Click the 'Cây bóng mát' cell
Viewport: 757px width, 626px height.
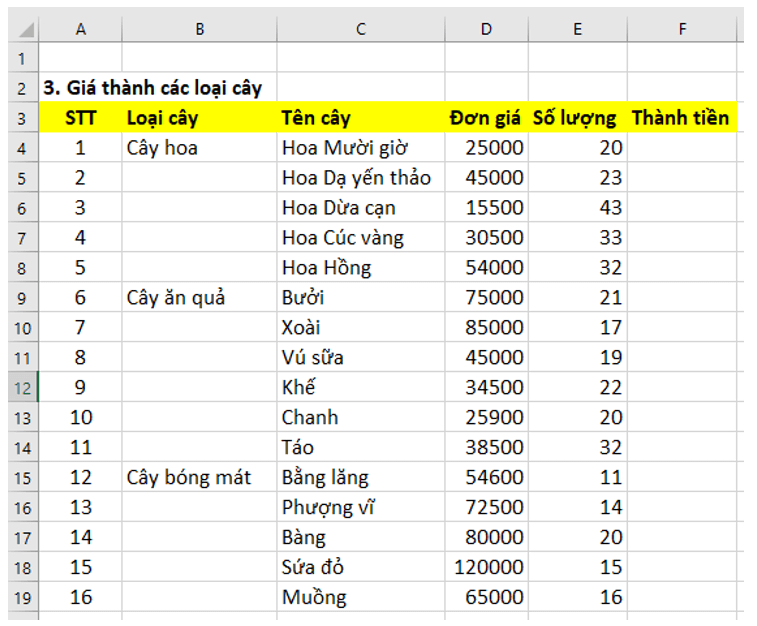point(189,477)
